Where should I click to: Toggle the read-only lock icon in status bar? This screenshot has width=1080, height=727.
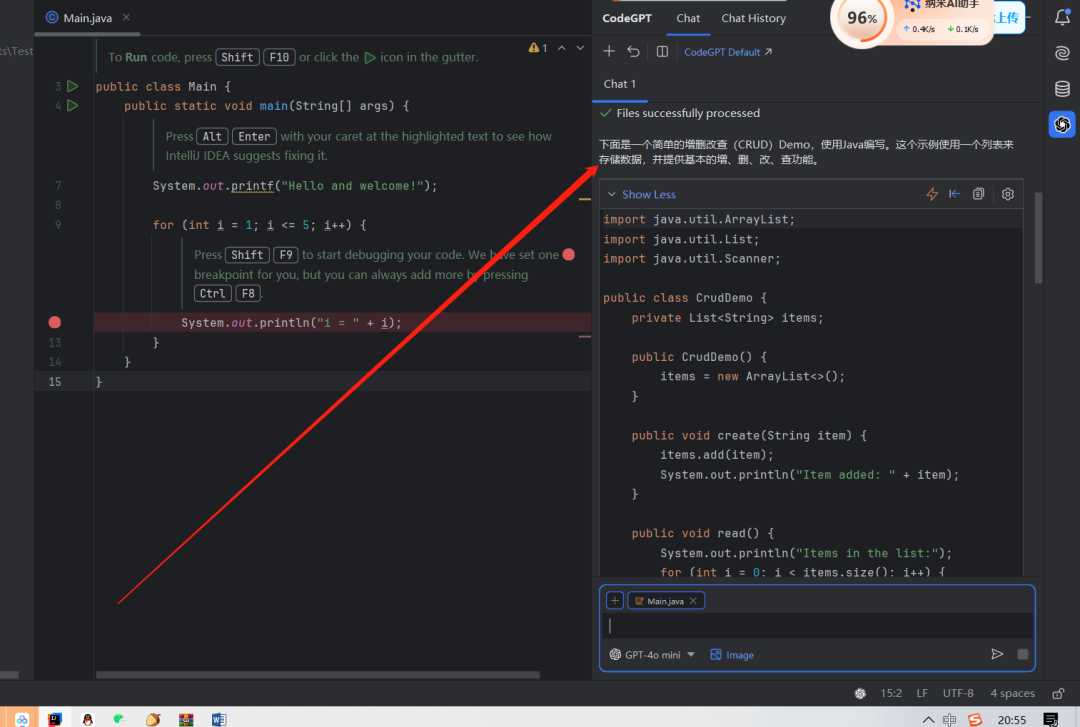pos(1059,693)
